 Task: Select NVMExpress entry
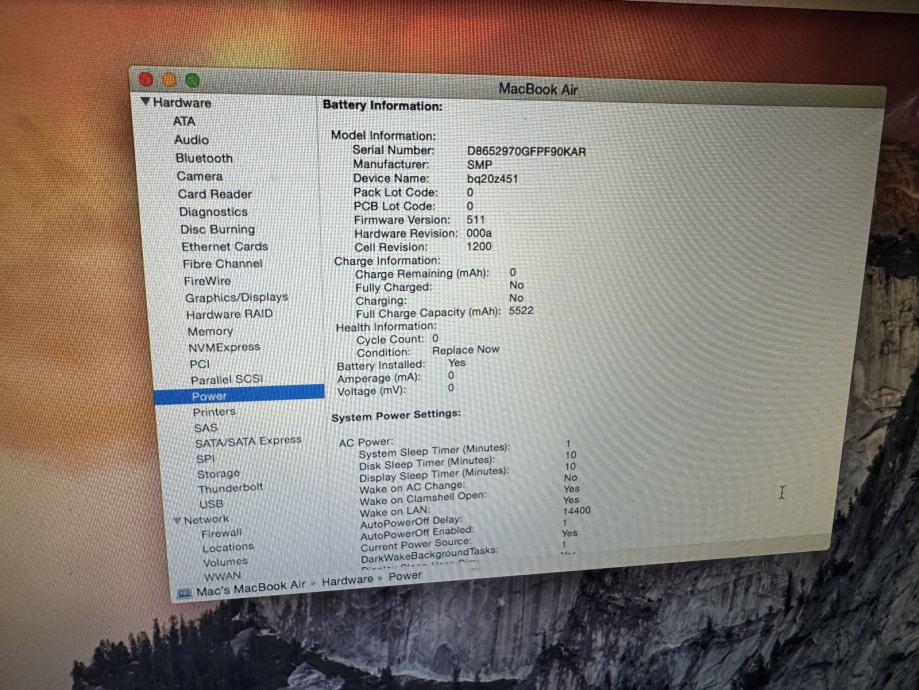point(224,348)
